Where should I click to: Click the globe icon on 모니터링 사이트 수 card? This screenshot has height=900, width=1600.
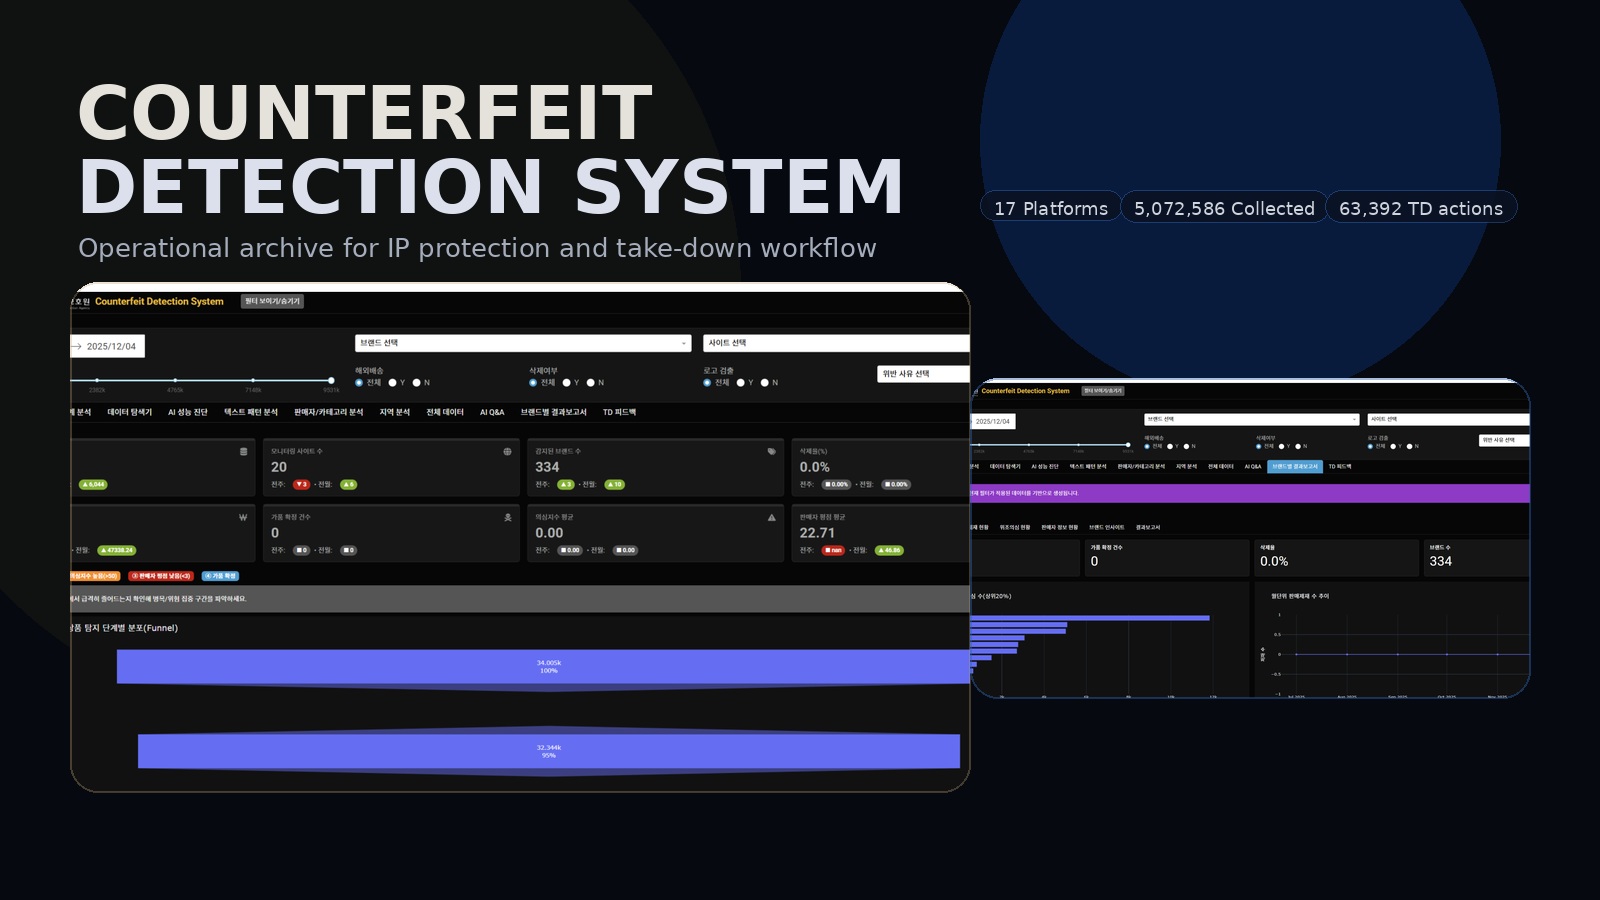pyautogui.click(x=507, y=453)
